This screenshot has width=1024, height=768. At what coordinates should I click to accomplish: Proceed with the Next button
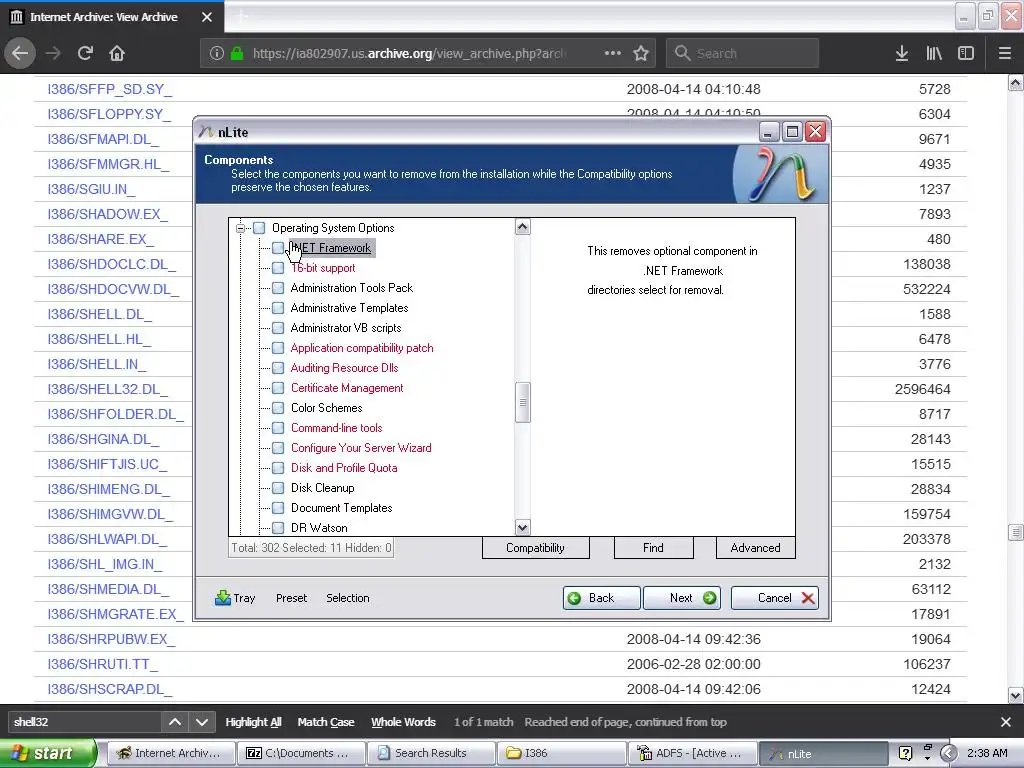[x=682, y=598]
